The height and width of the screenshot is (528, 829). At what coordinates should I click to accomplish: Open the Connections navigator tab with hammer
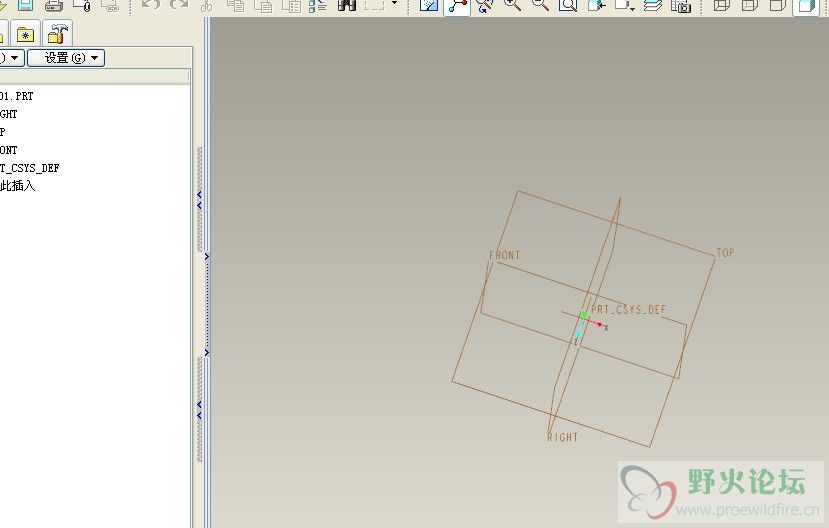(x=57, y=34)
